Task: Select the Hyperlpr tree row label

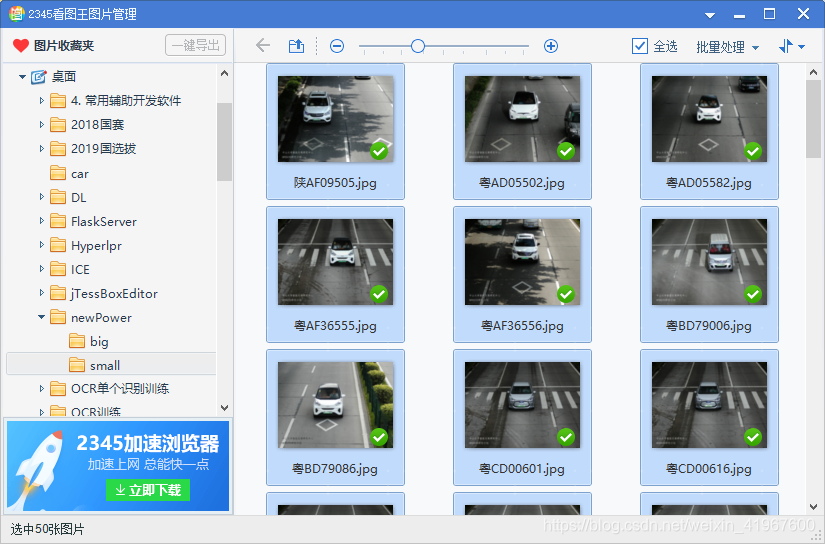Action: tap(96, 246)
